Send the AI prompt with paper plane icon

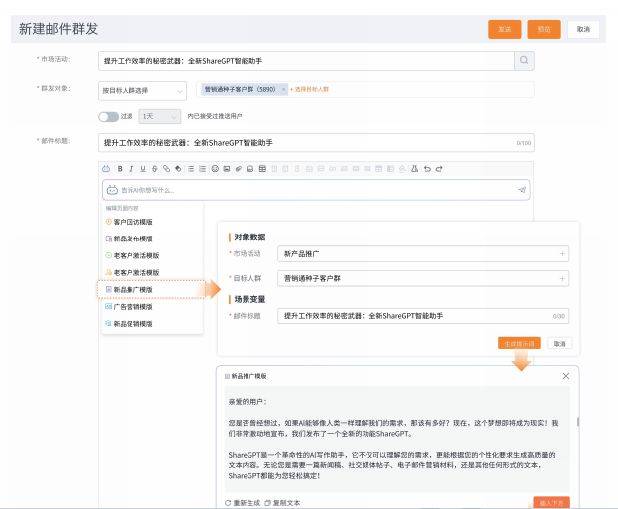click(x=522, y=190)
